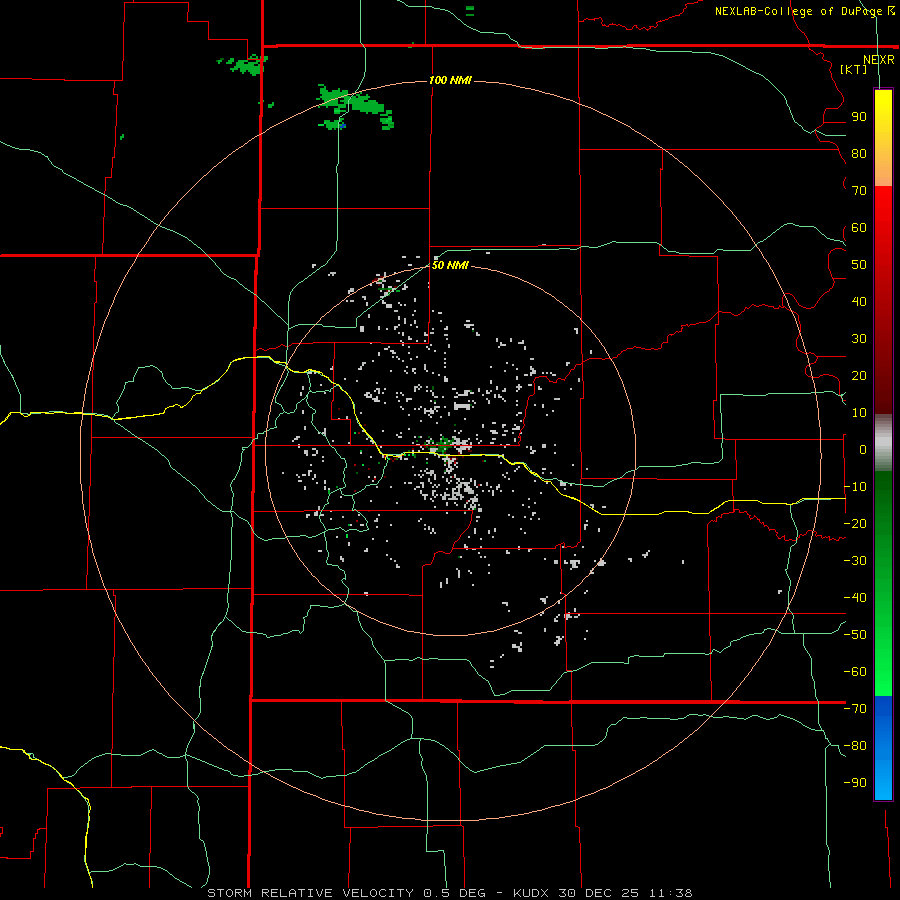Click the 70 knot scale label

pyautogui.click(x=859, y=191)
